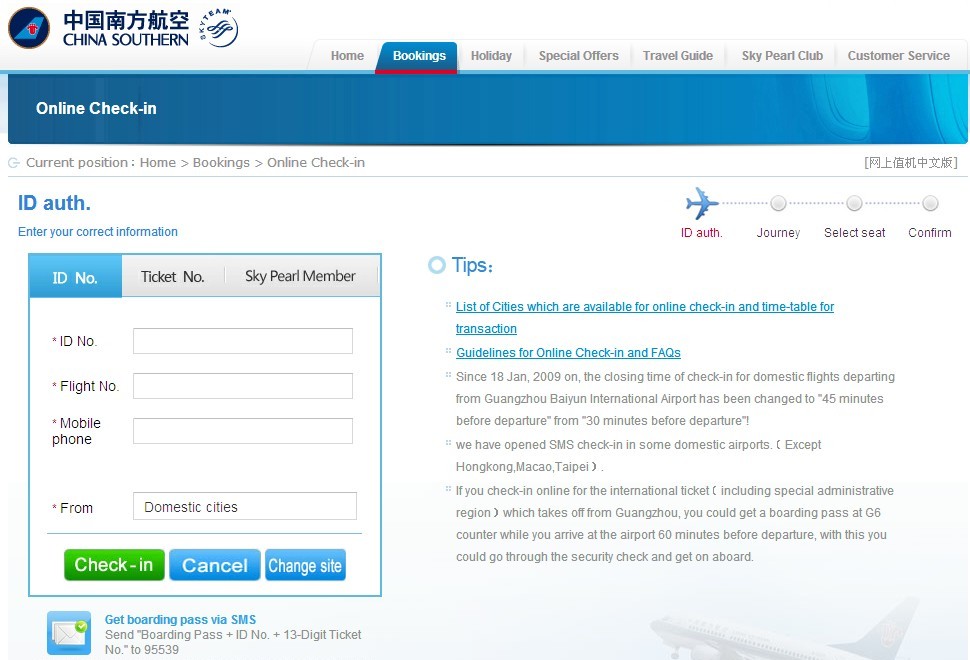Click the Journey step circle
970x660 pixels.
(x=778, y=204)
